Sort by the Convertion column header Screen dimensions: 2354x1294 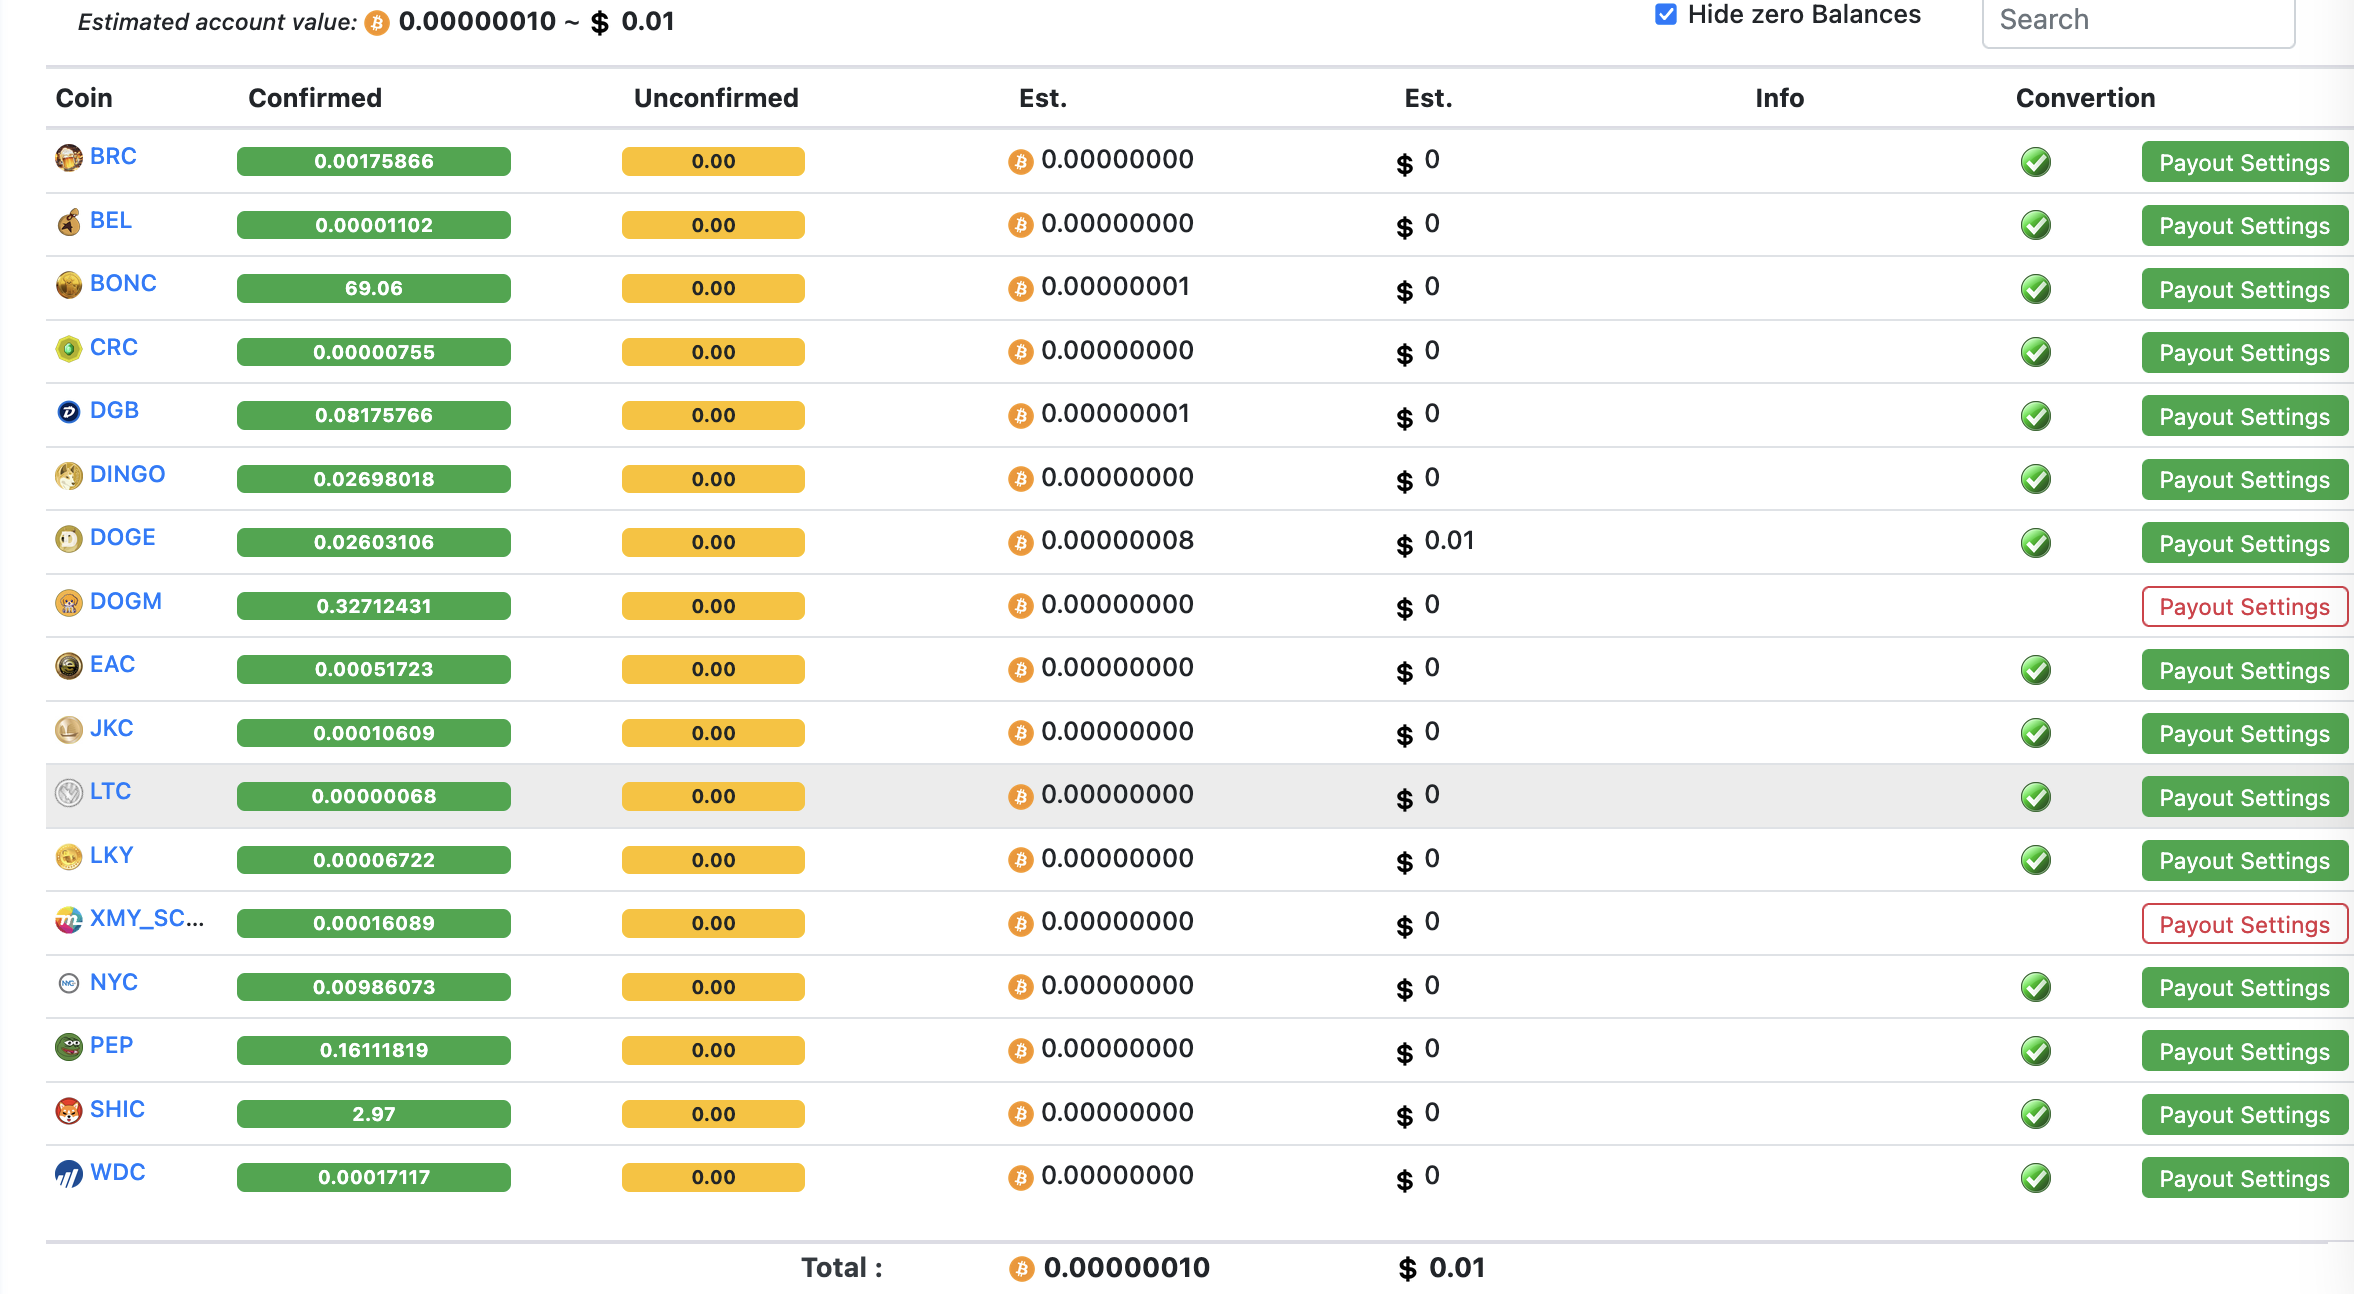click(x=2085, y=98)
